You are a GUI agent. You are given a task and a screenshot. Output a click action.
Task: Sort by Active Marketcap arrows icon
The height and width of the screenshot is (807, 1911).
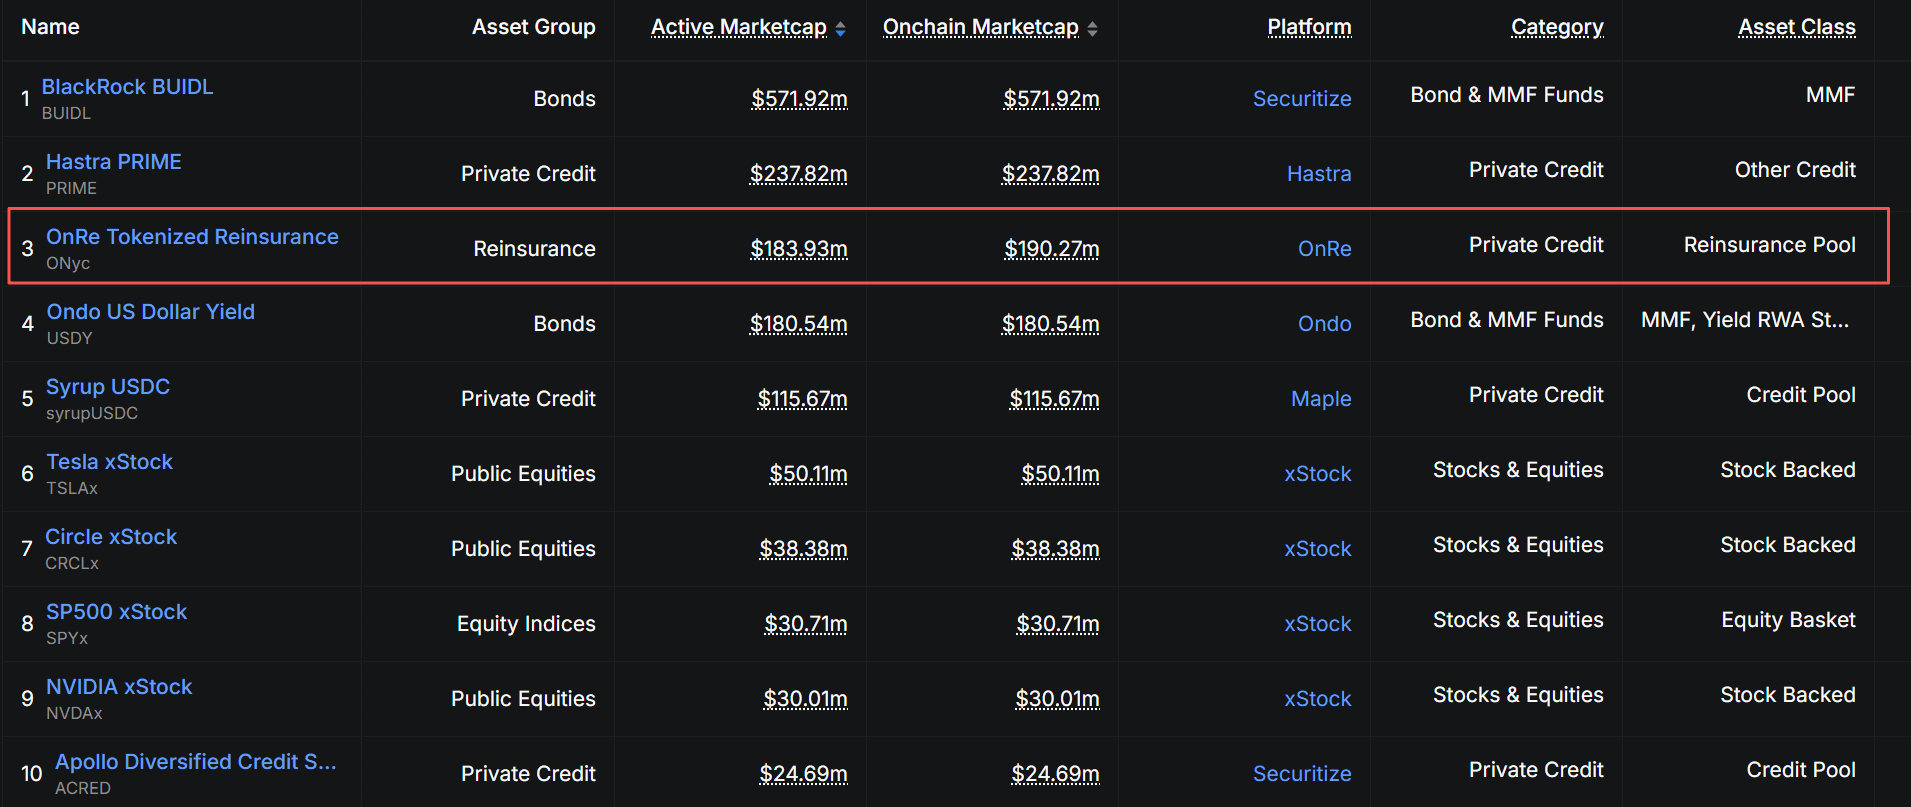point(841,29)
